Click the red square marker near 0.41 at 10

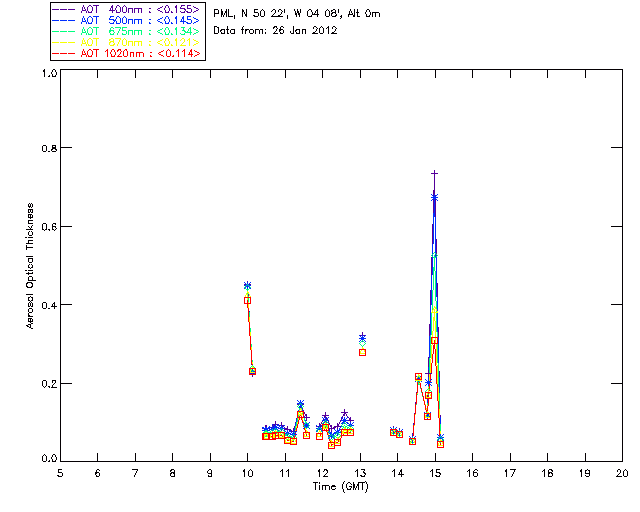[247, 301]
